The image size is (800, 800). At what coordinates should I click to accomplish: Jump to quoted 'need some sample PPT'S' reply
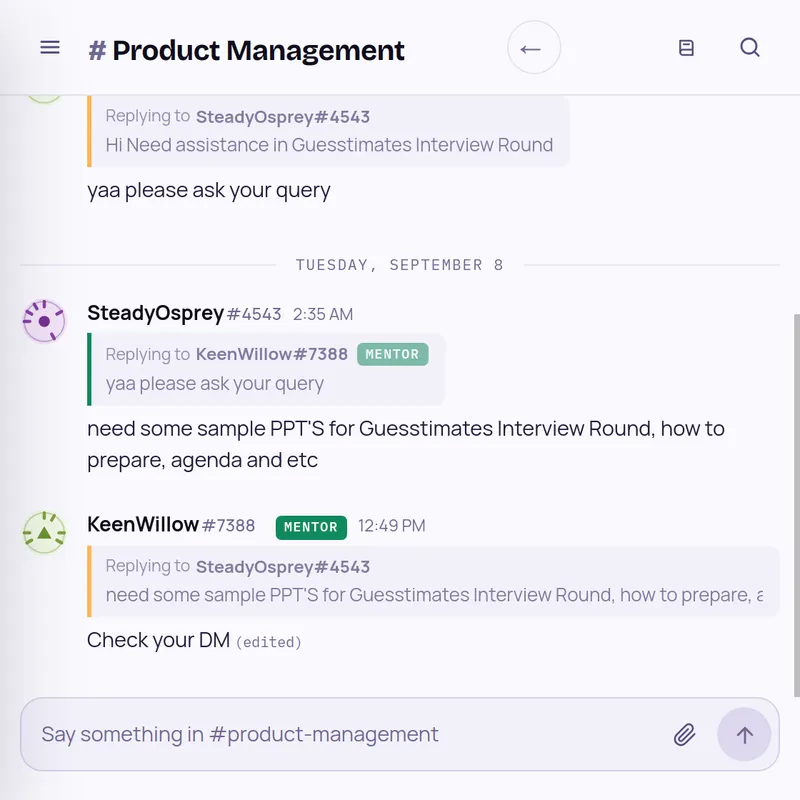[433, 581]
